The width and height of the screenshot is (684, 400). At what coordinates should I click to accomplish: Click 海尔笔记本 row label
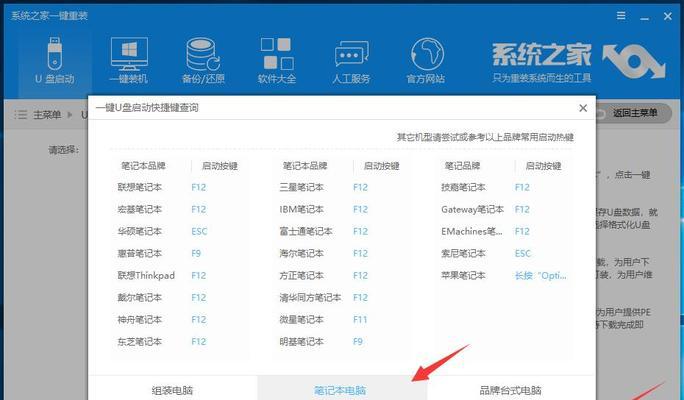[x=301, y=253]
